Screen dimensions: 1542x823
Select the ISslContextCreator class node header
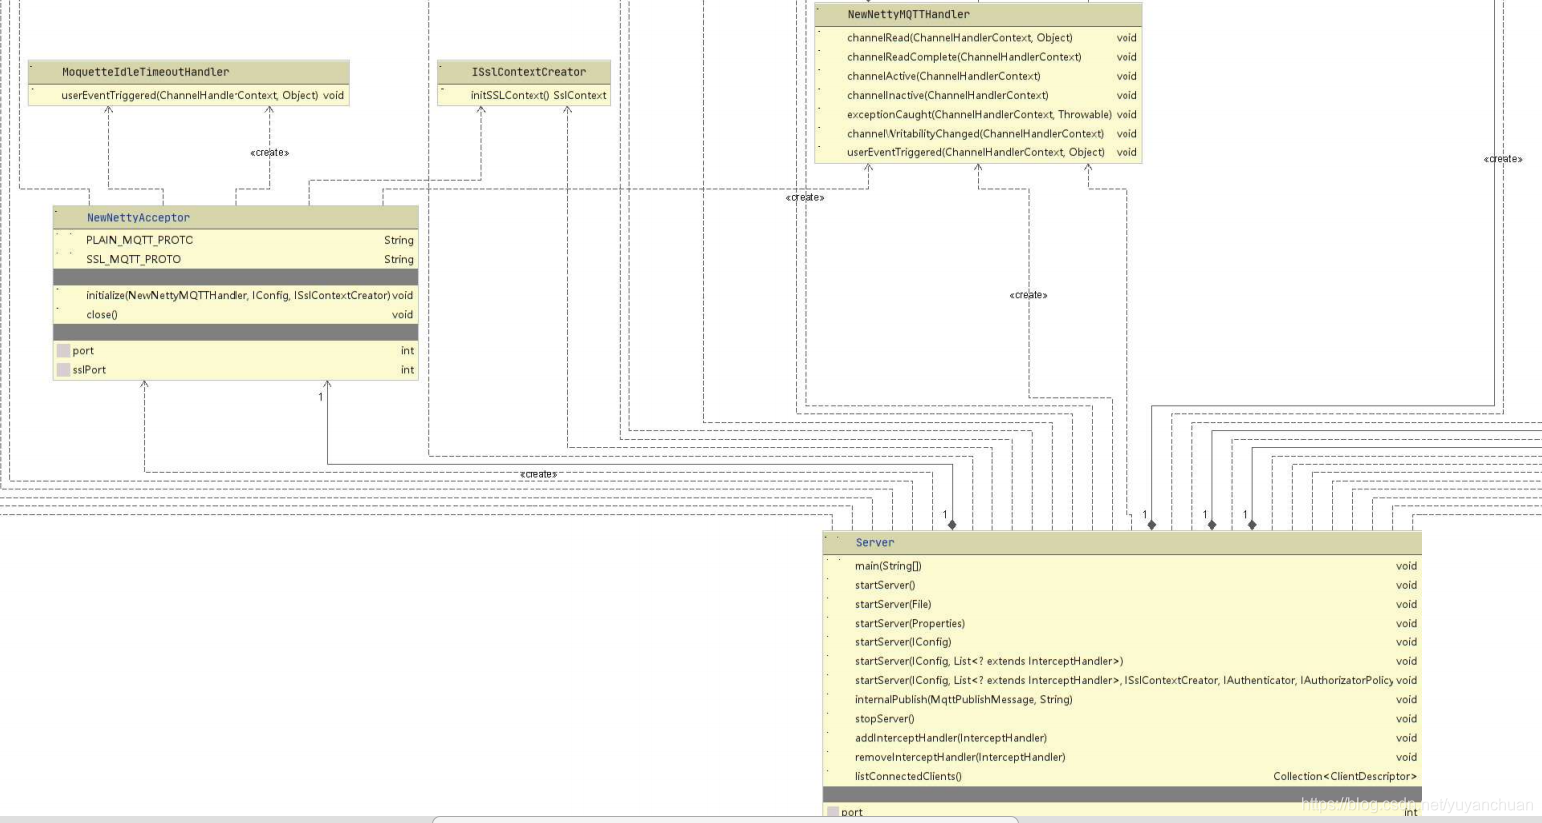click(524, 72)
